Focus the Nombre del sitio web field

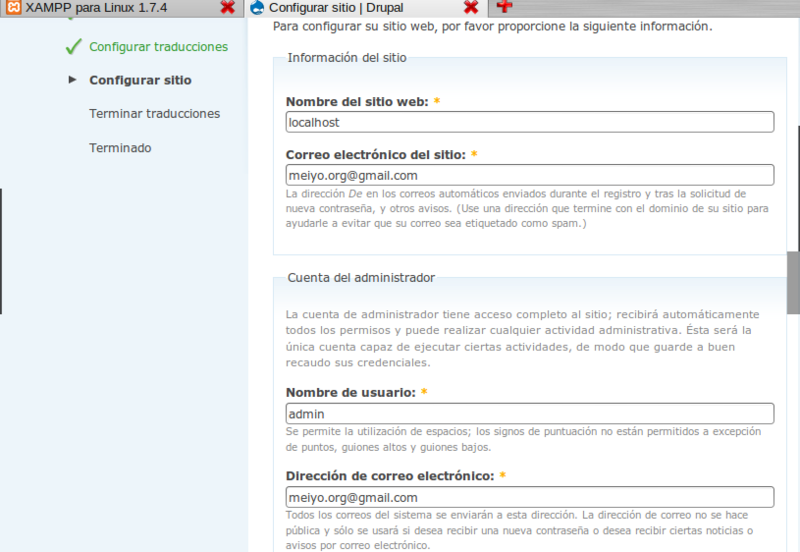(x=529, y=122)
